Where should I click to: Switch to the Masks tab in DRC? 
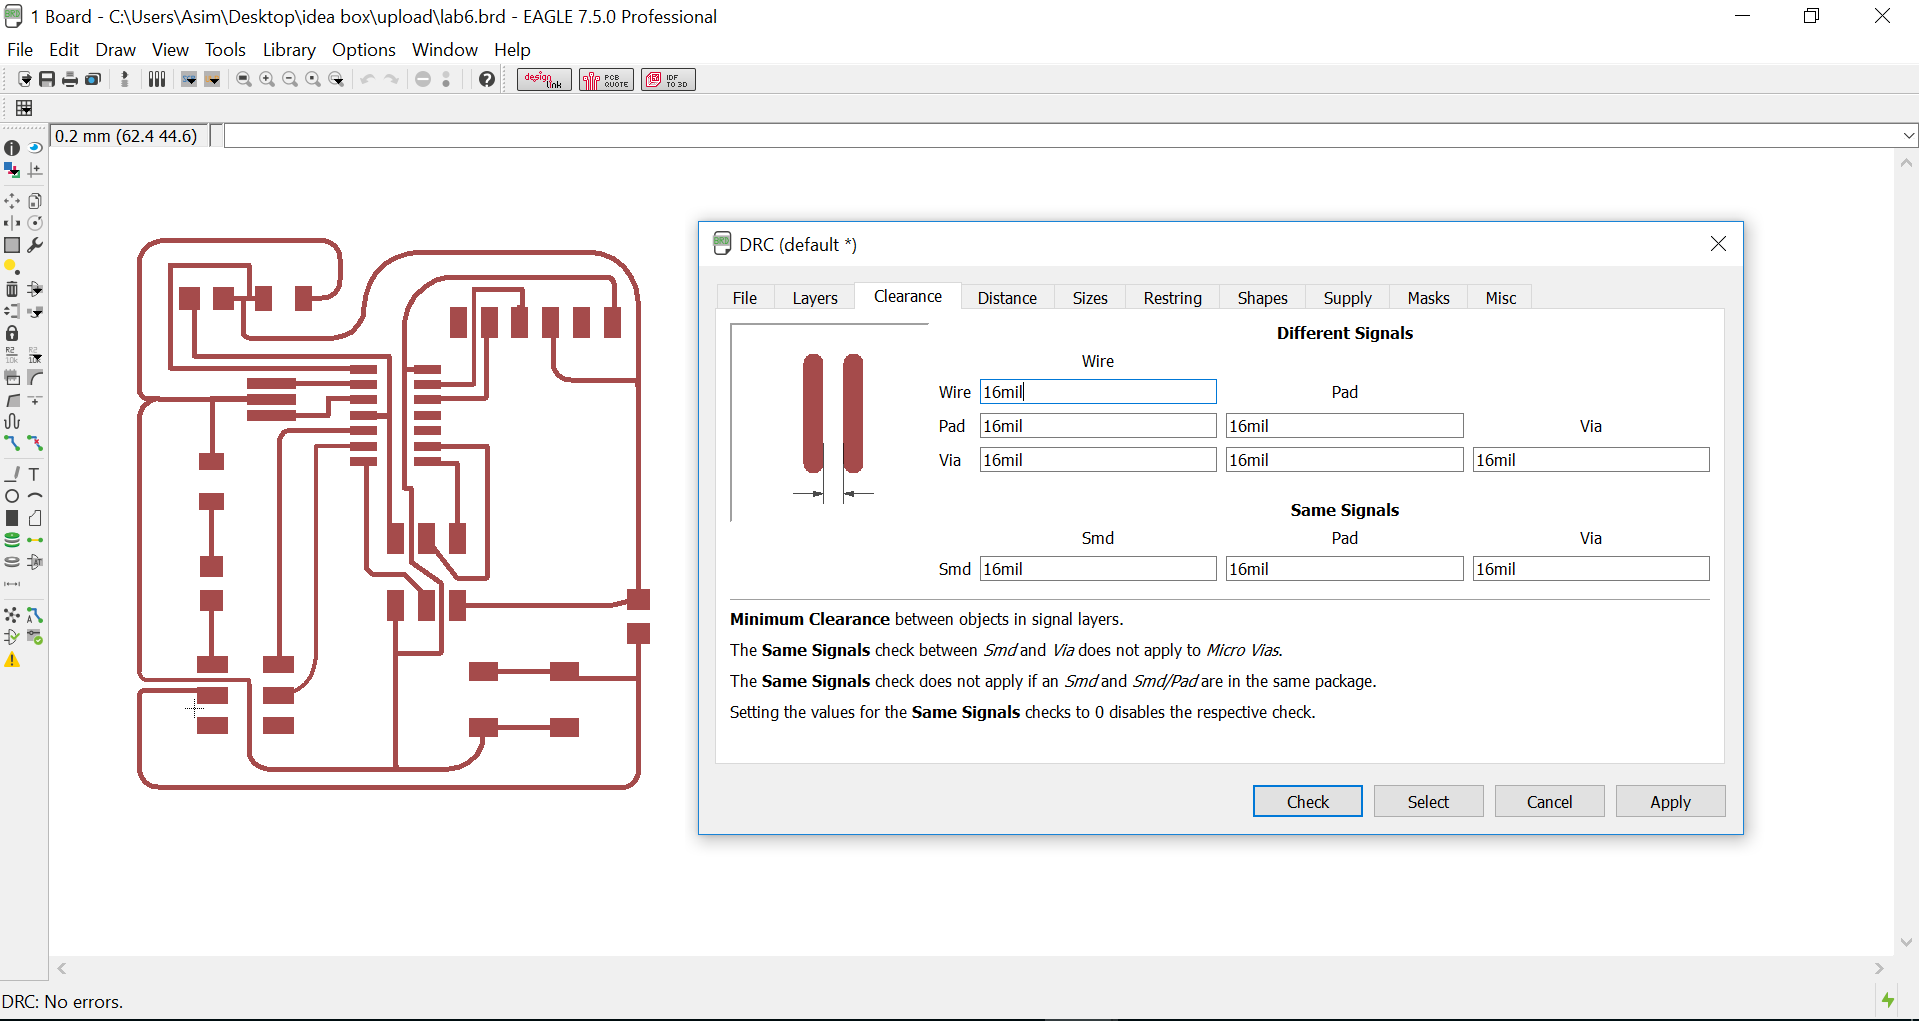pos(1429,298)
